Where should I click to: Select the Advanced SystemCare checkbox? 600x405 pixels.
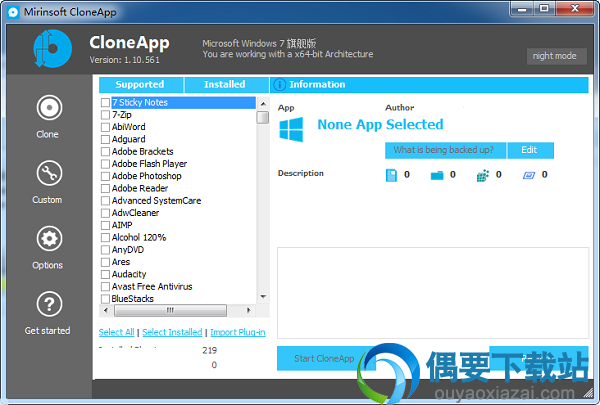coord(105,201)
